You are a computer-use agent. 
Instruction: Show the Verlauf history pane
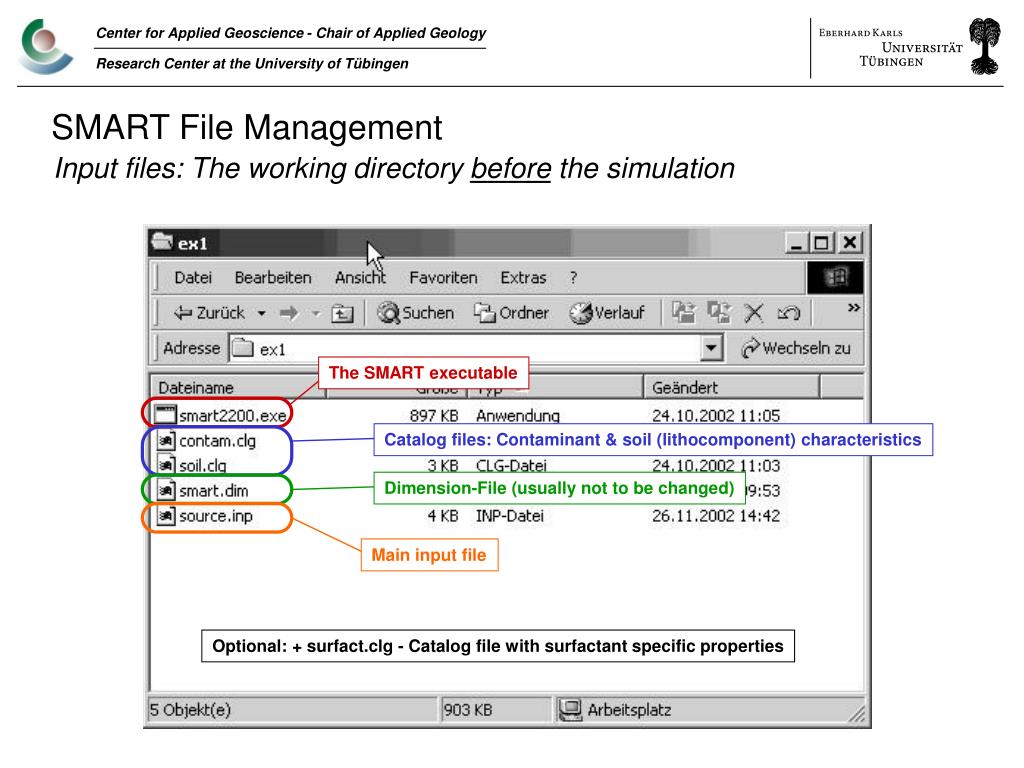point(607,313)
